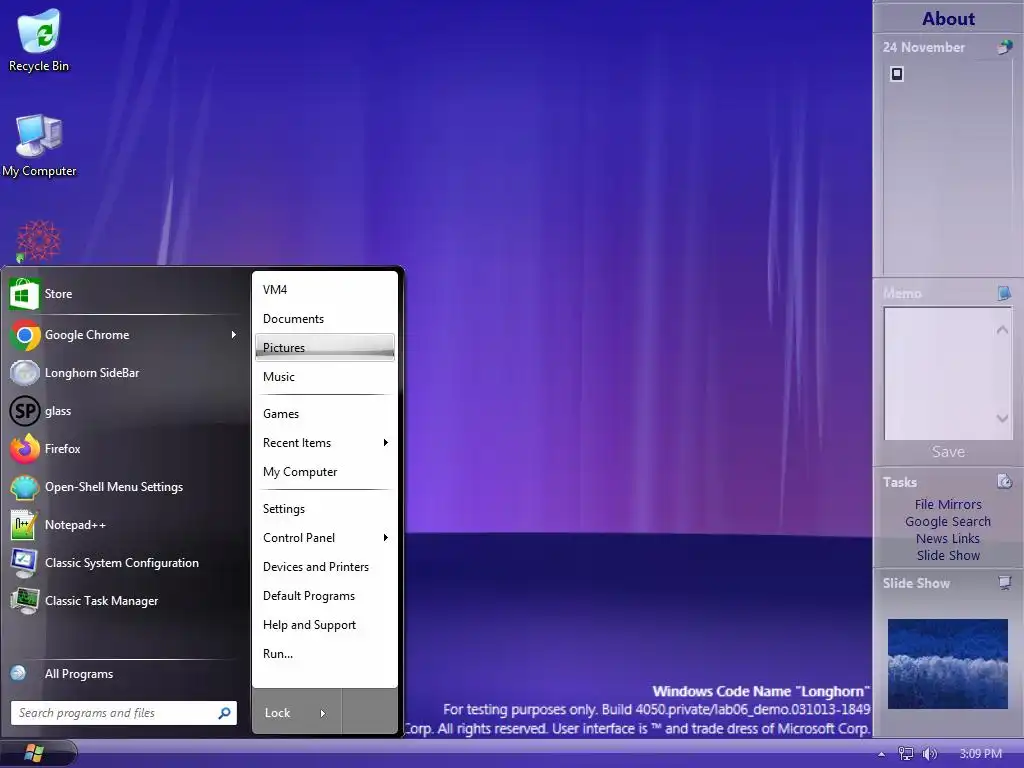Click the calendar icon beside 24 November

click(x=1004, y=47)
